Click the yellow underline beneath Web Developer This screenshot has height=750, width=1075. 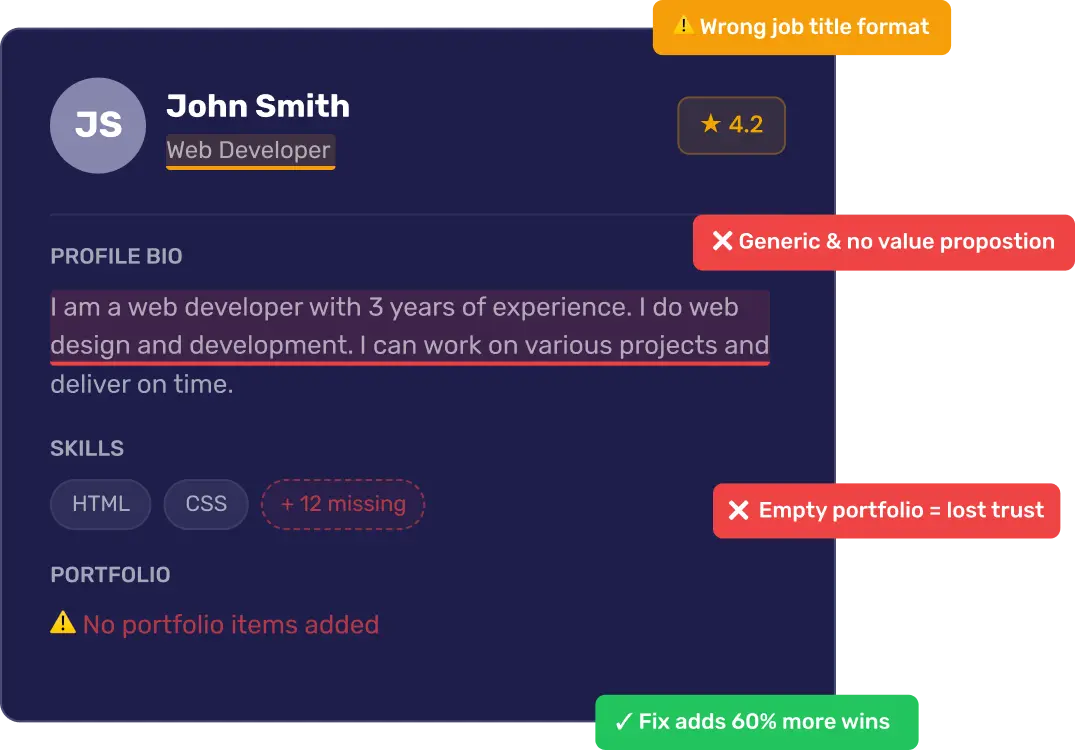coord(250,167)
